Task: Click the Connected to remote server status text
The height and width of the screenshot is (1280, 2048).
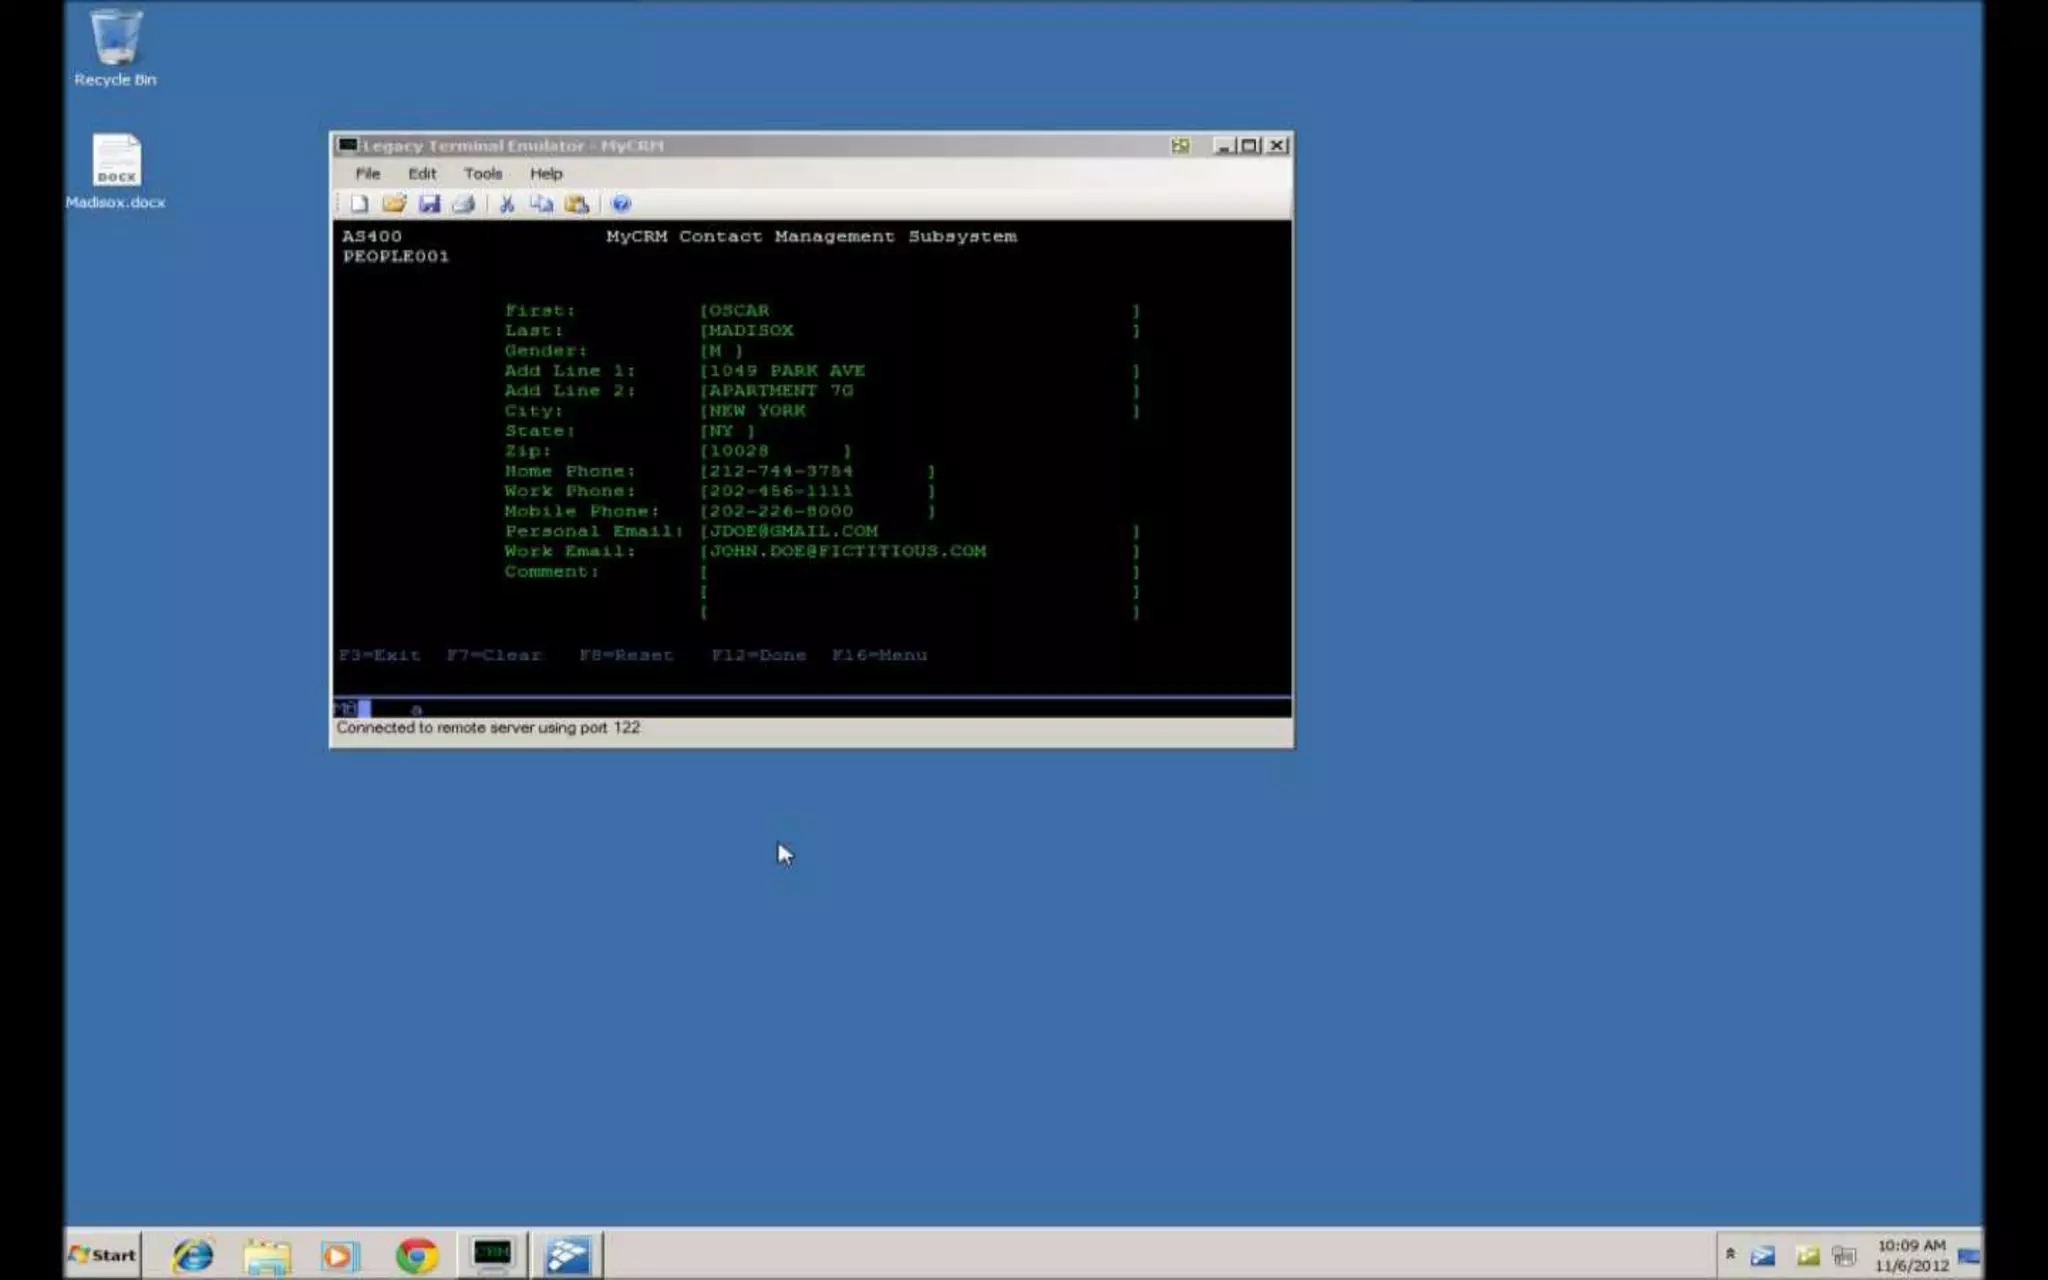Action: click(x=488, y=728)
